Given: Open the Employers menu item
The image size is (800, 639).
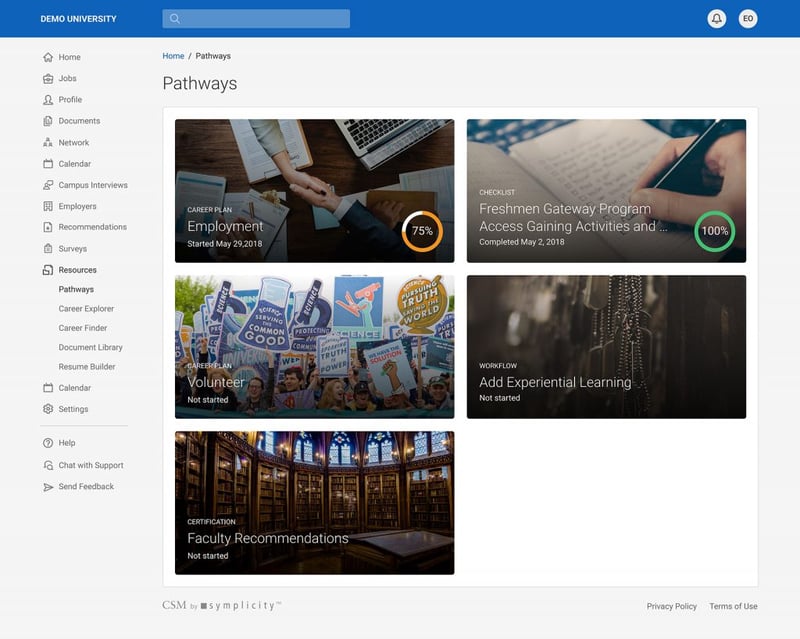Looking at the screenshot, I should pos(77,206).
